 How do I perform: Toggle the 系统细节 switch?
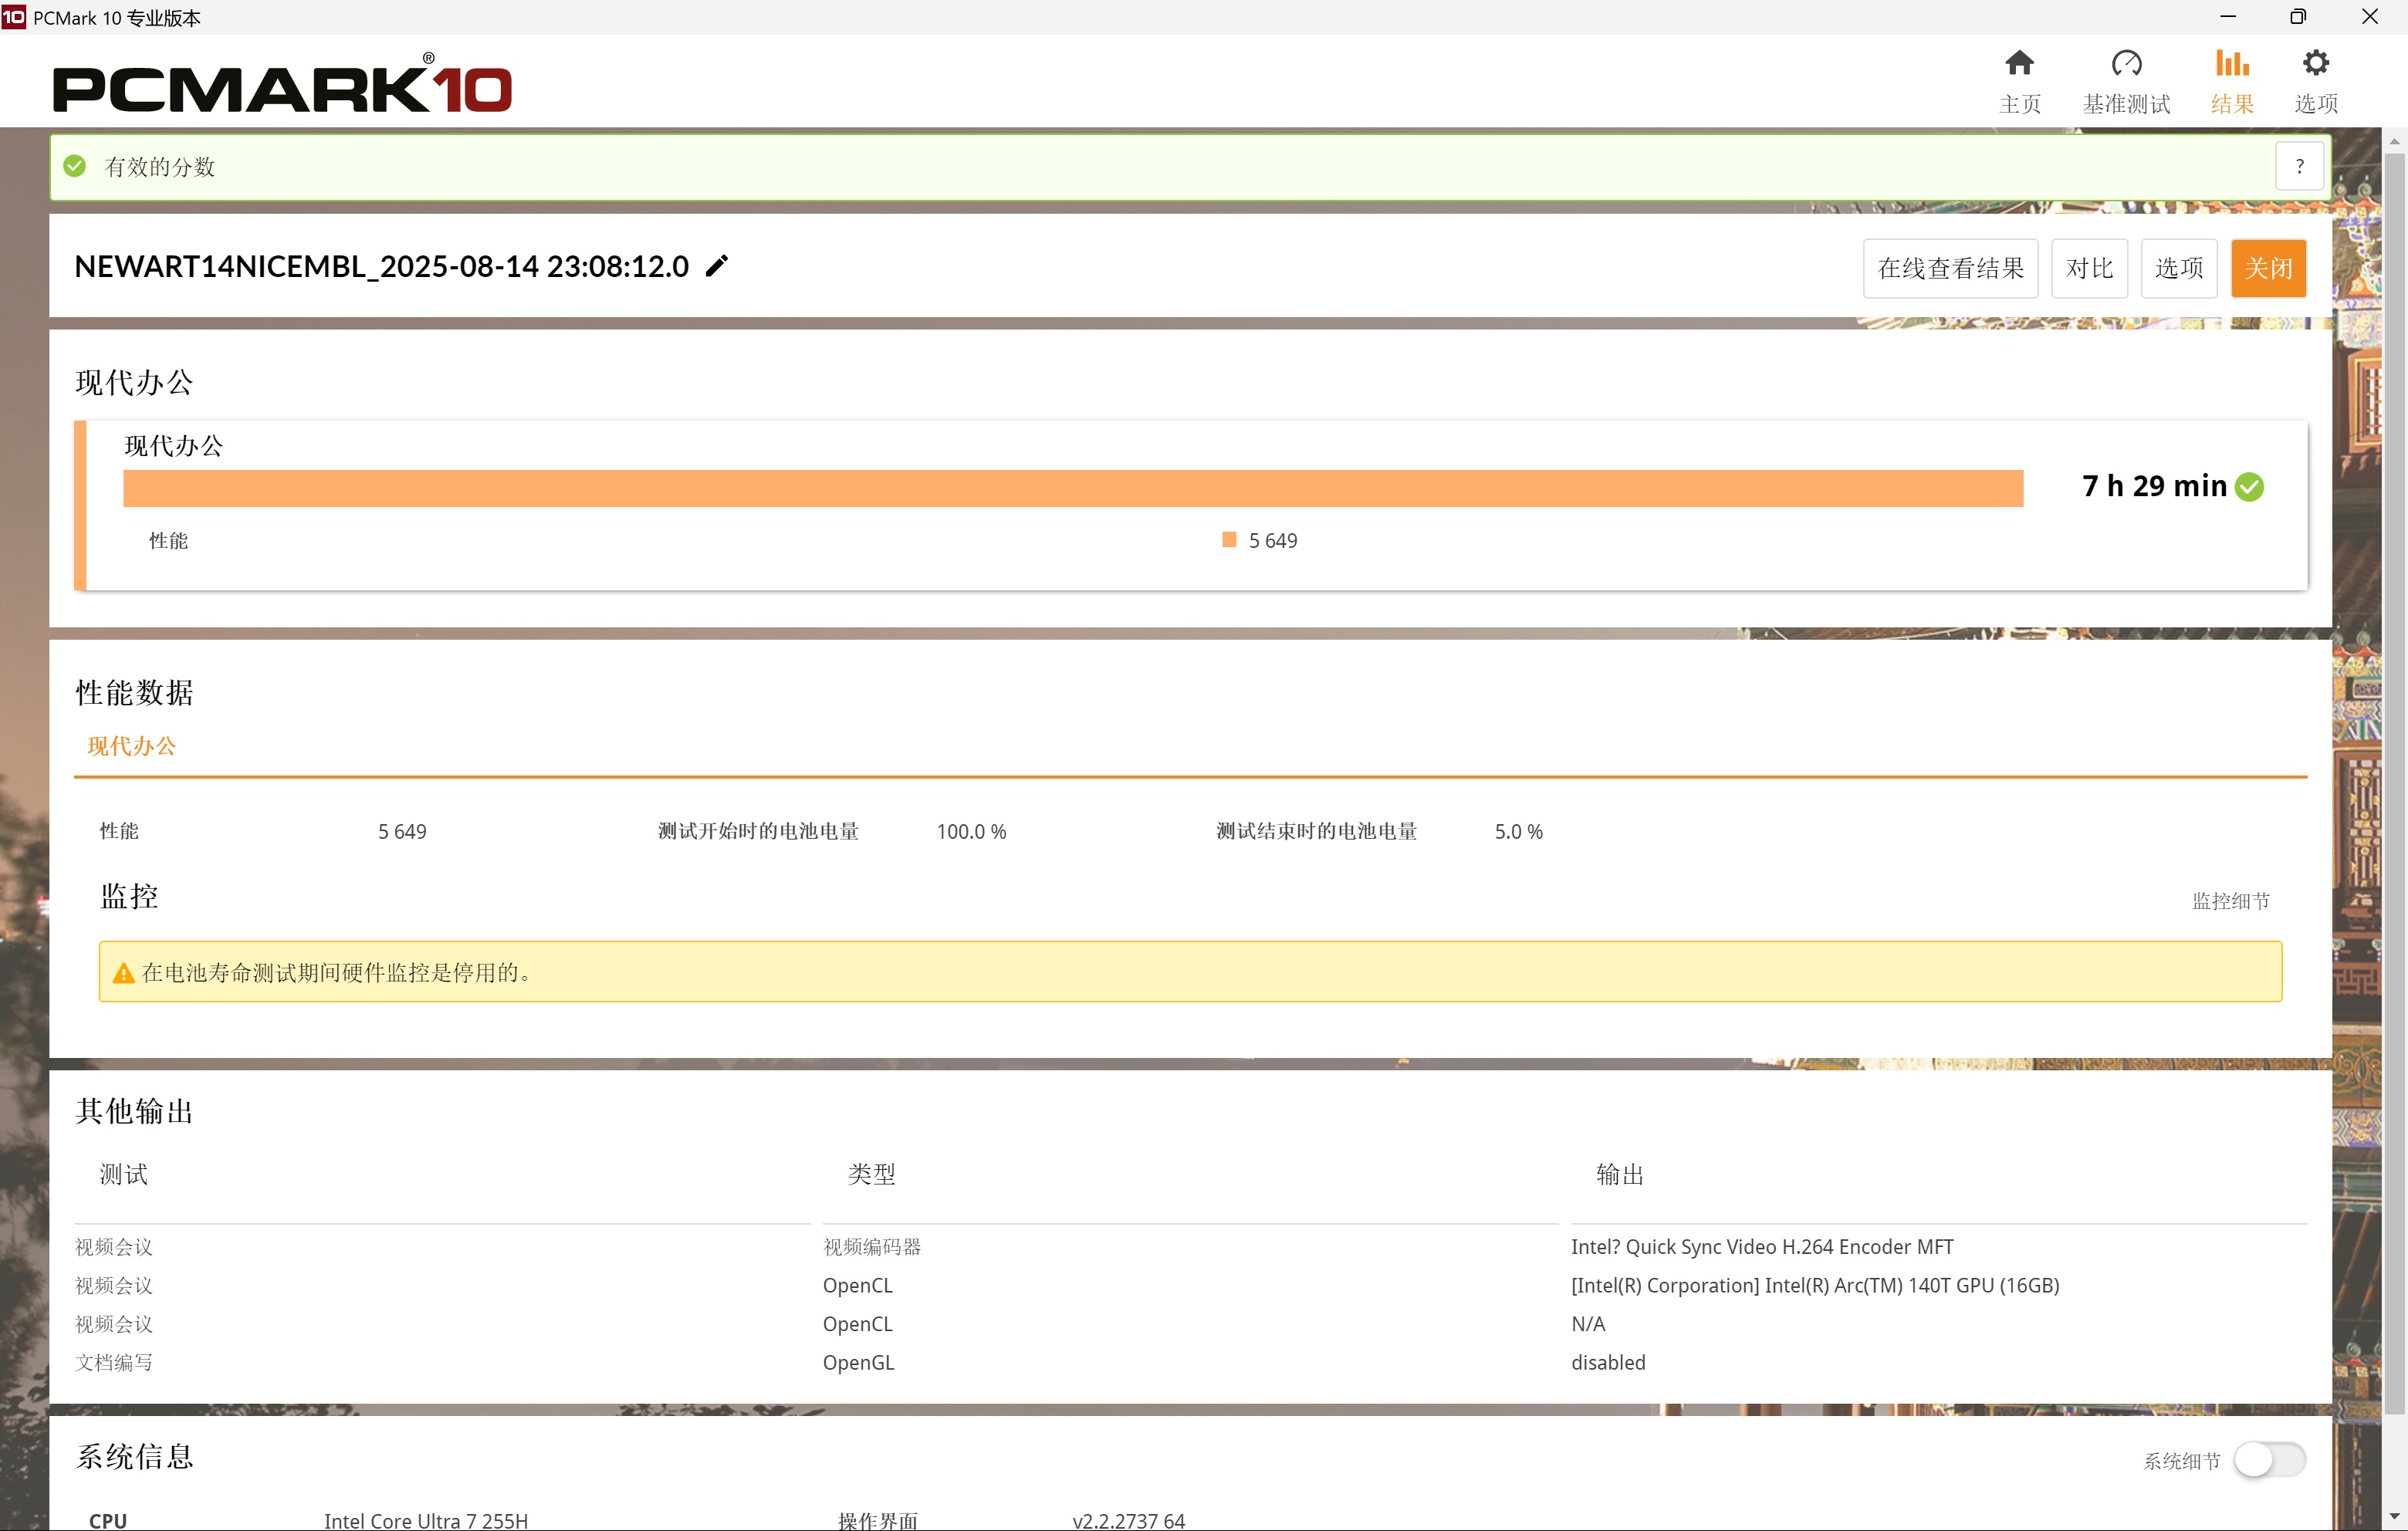pyautogui.click(x=2270, y=1459)
